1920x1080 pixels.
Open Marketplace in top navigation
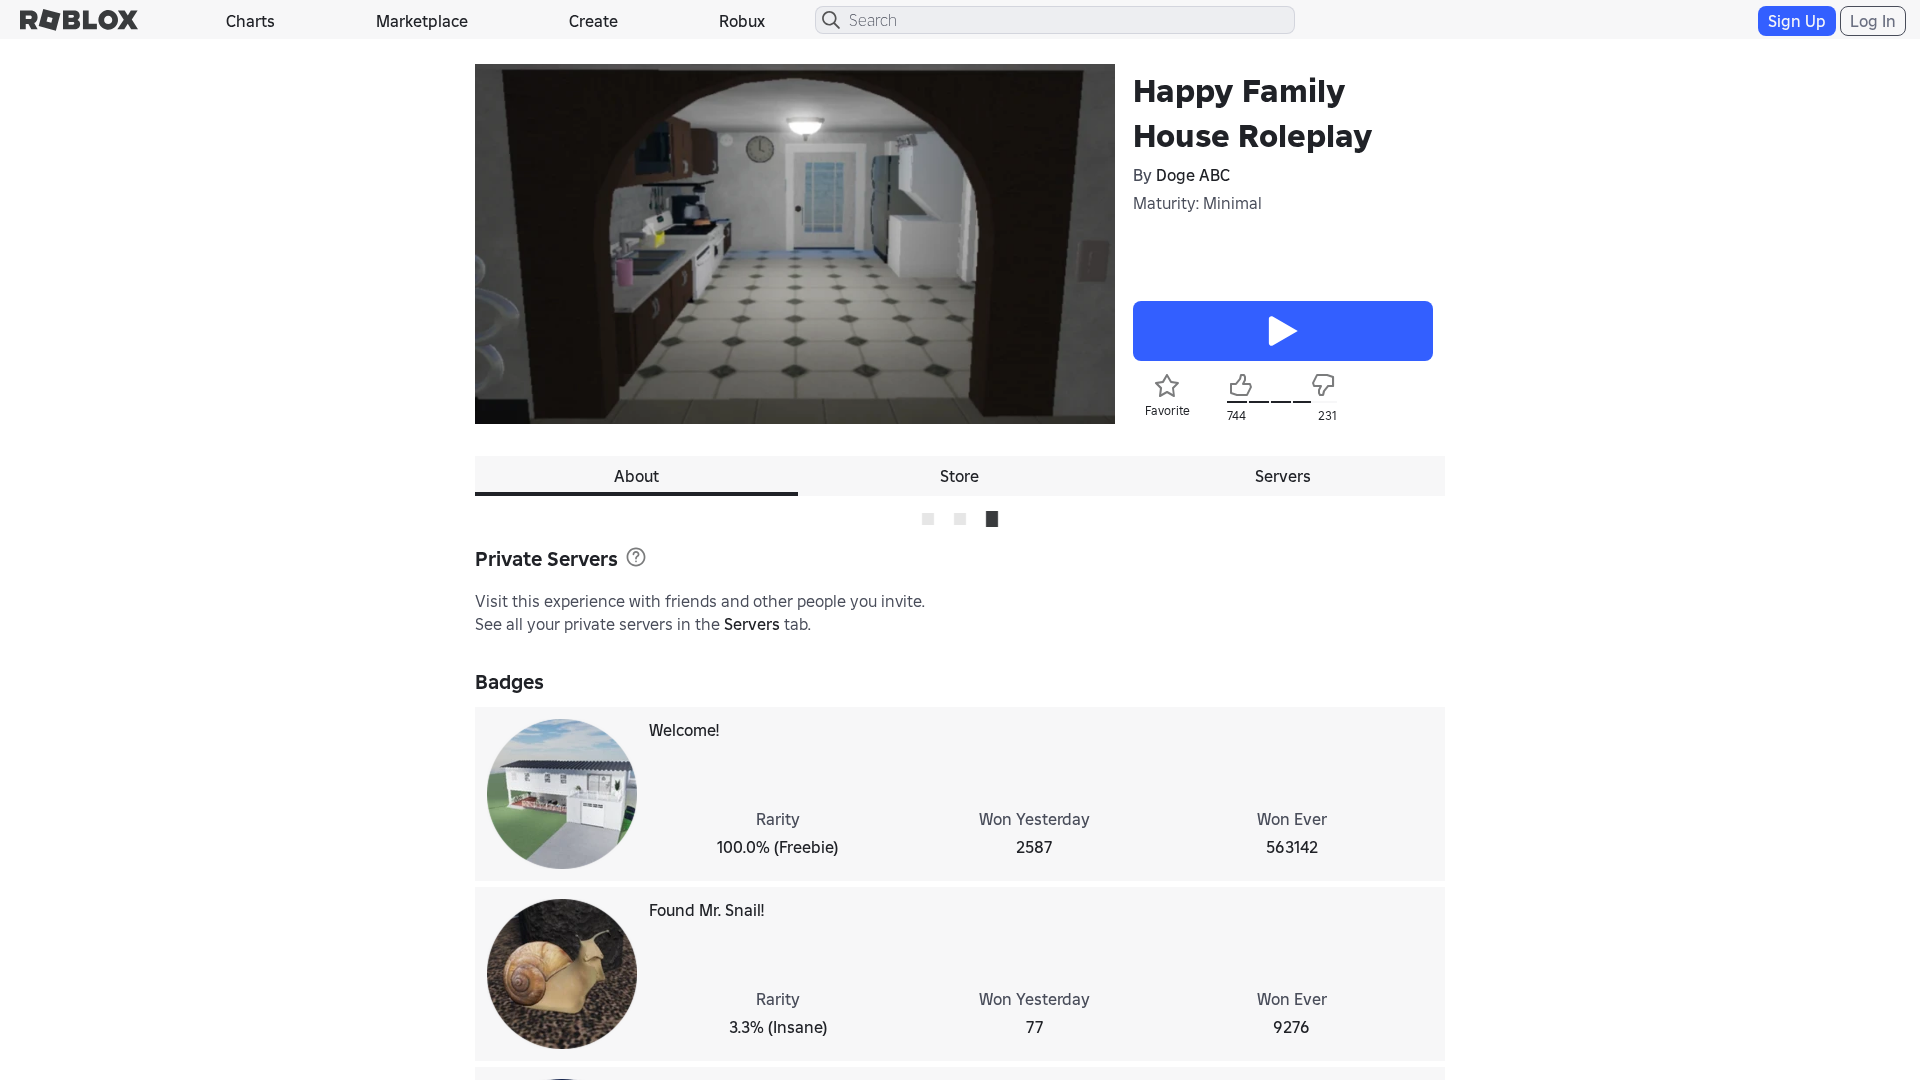(422, 21)
